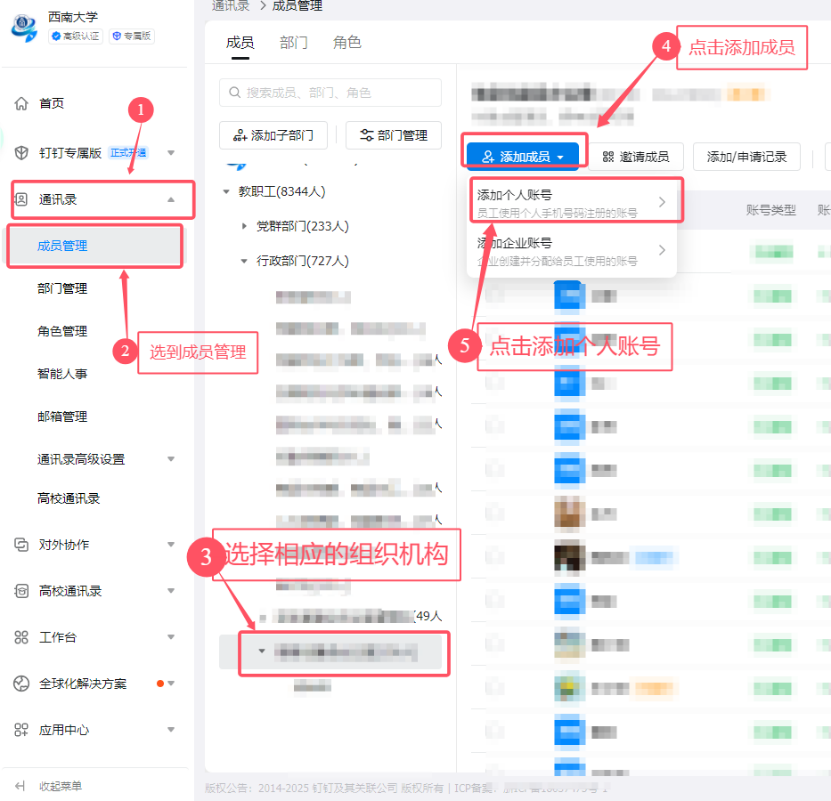Click the 对外协作 sidebar icon

(21, 545)
